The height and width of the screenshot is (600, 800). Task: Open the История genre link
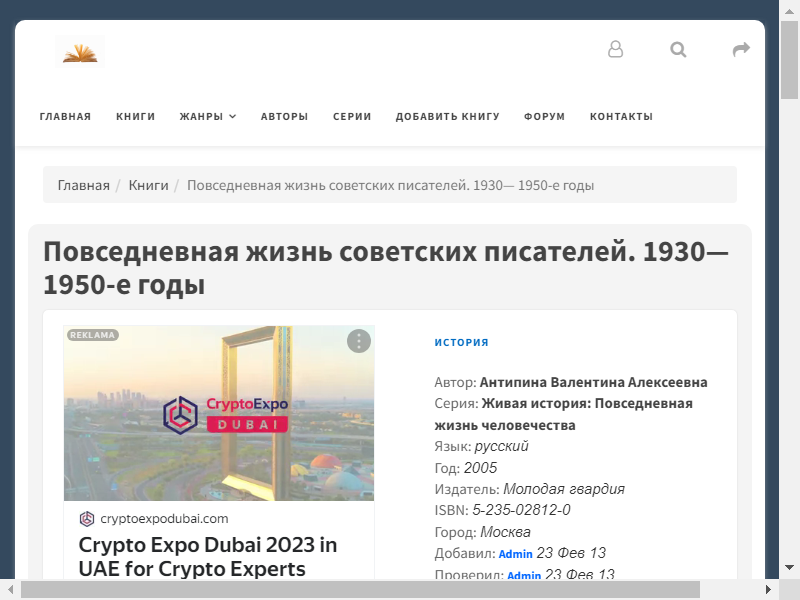click(x=461, y=342)
